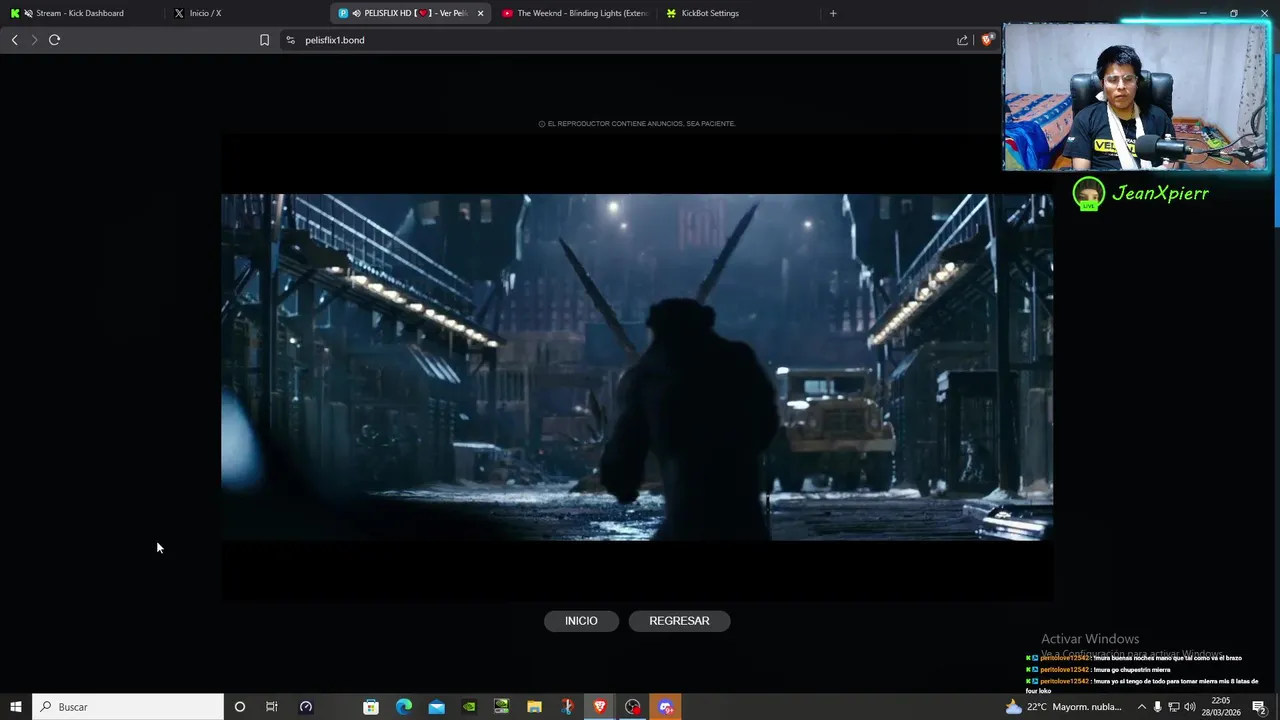Viewport: 1280px width, 720px height.
Task: Open a new tab with plus button
Action: coord(833,13)
